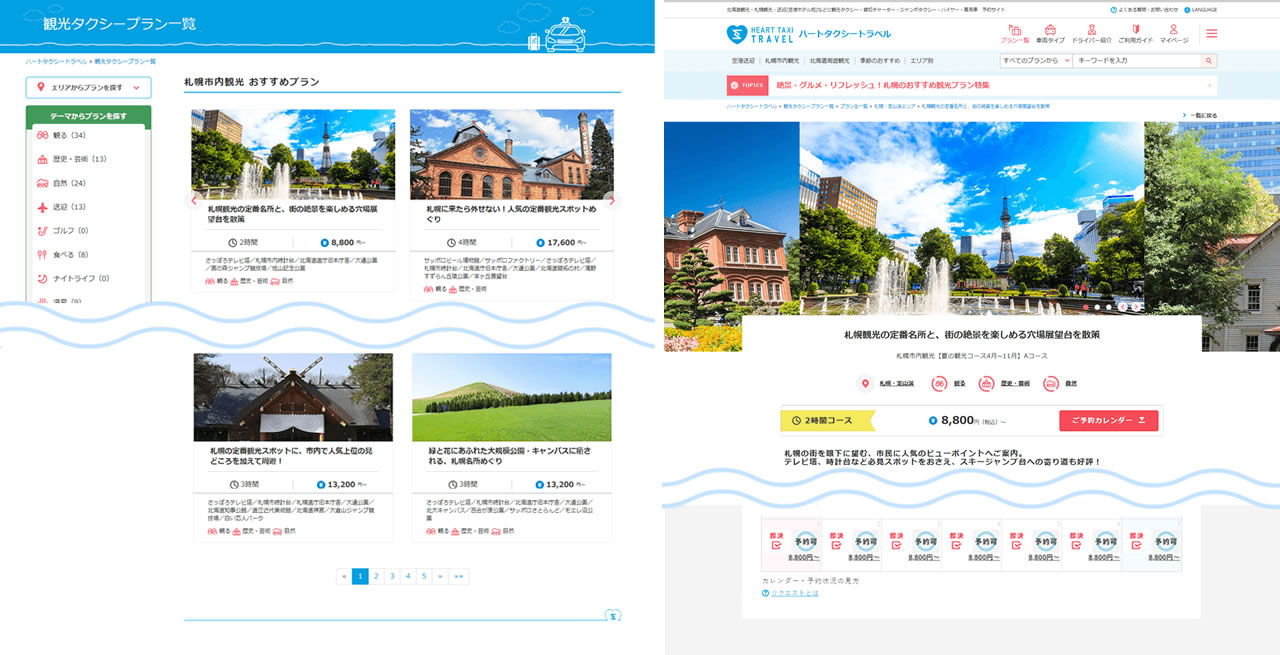
Task: Click the keyword search magnifier icon
Action: (x=1209, y=61)
